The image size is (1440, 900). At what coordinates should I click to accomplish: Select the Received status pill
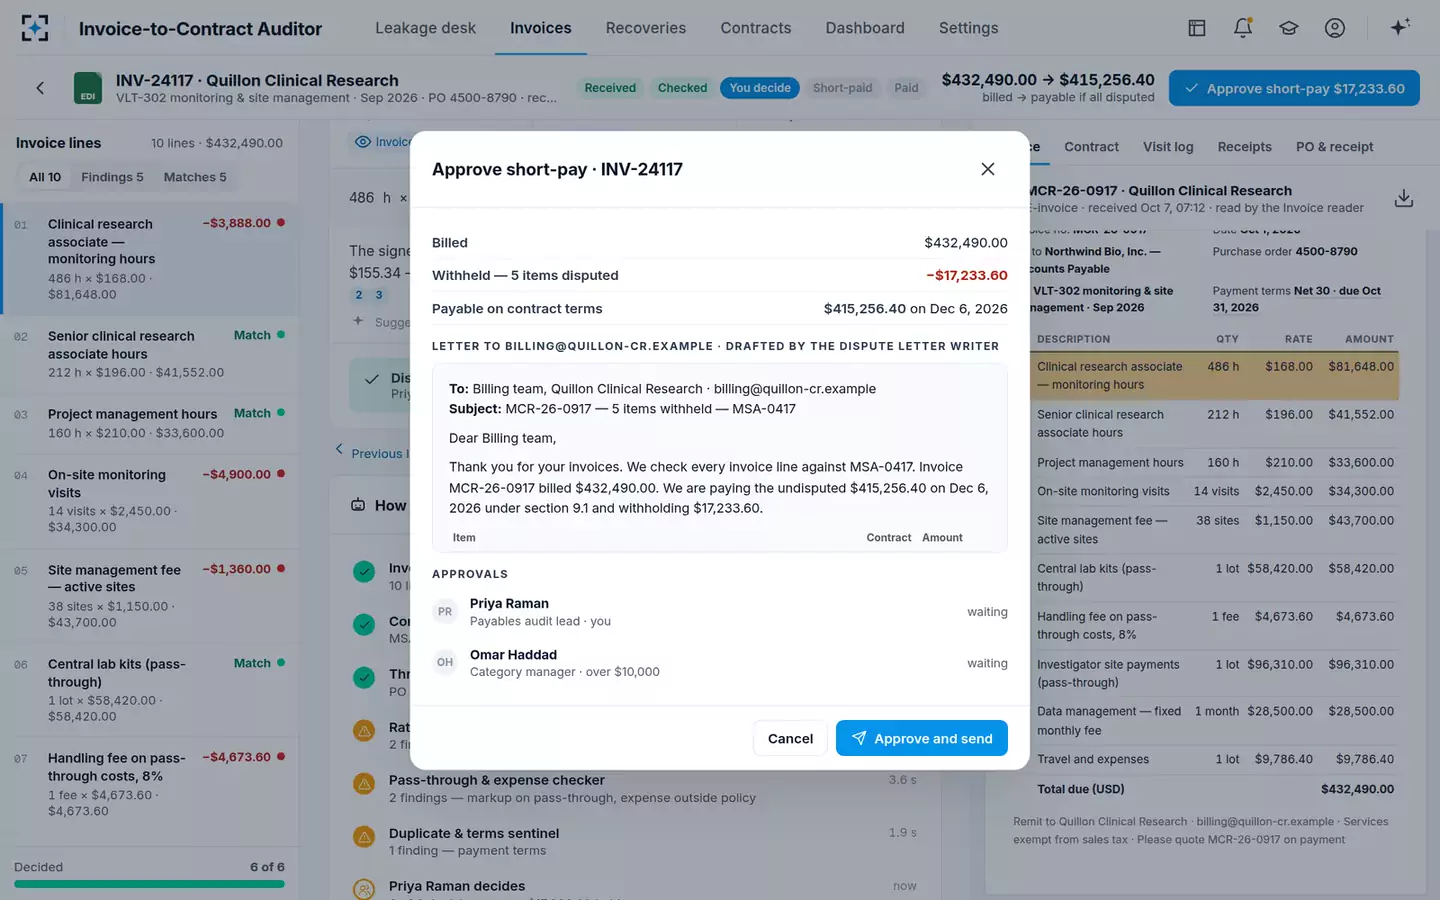point(610,88)
